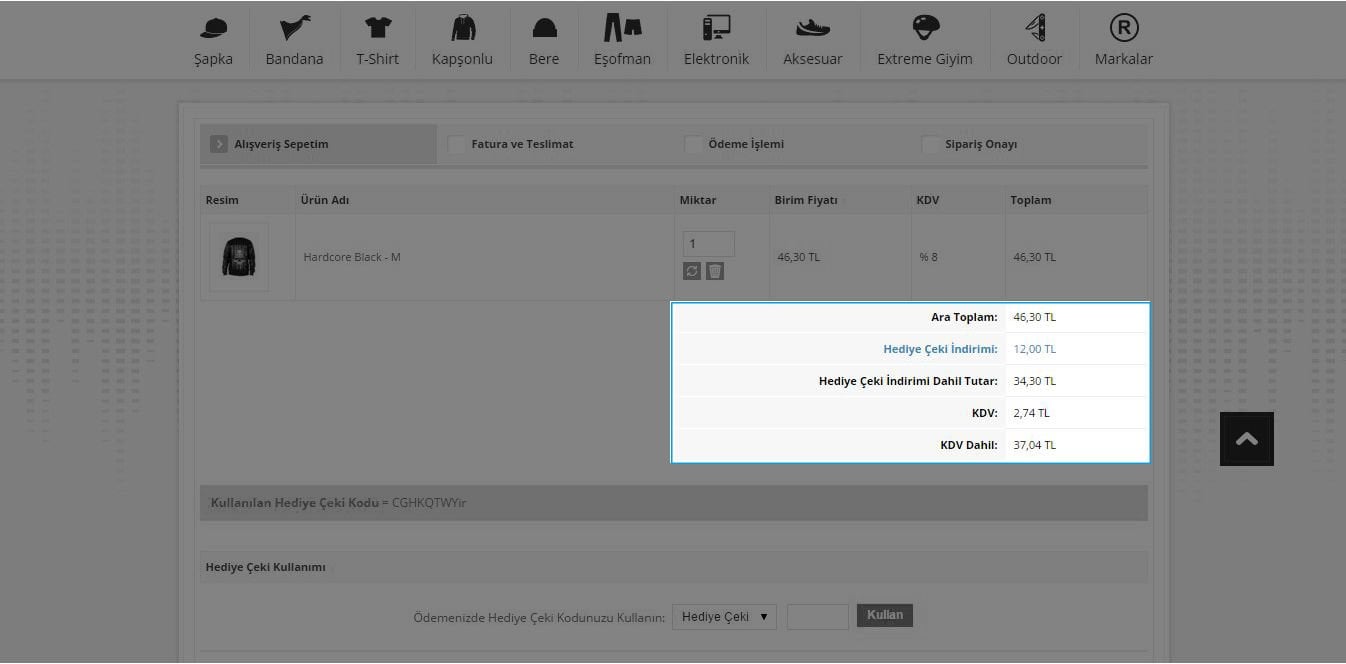
Task: Click the Resim column header
Action: pos(222,200)
